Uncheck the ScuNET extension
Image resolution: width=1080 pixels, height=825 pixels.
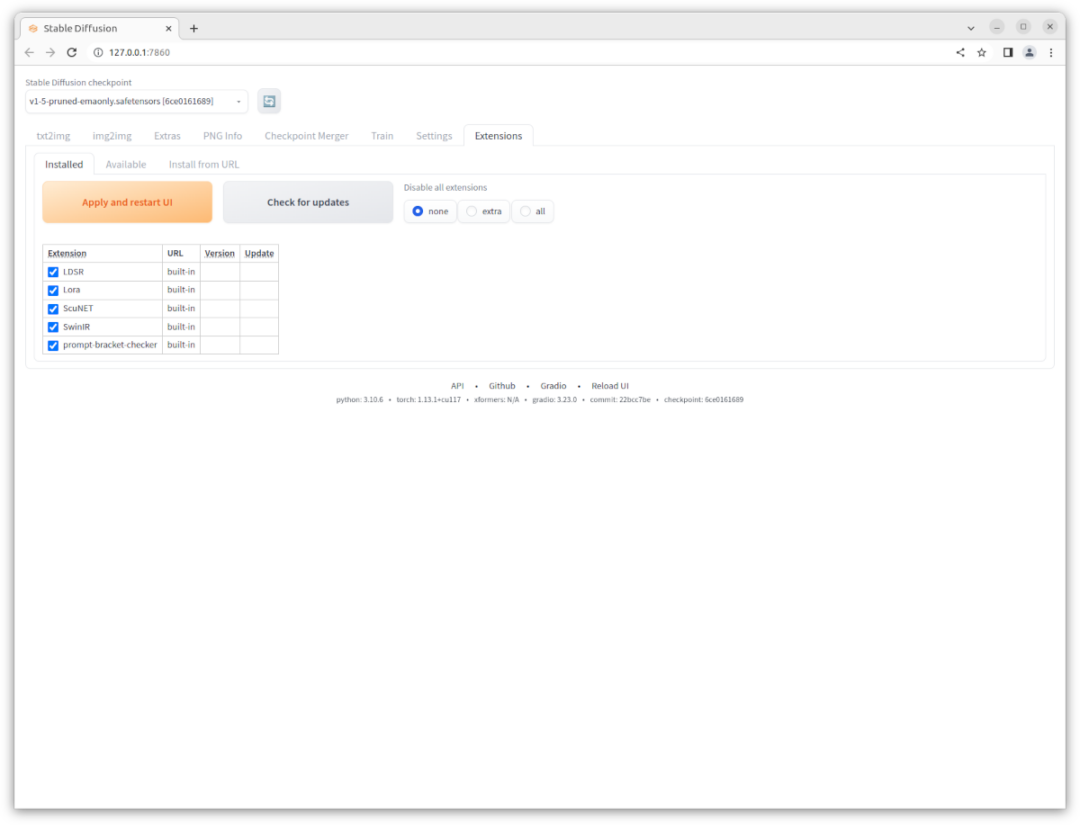pyautogui.click(x=52, y=308)
